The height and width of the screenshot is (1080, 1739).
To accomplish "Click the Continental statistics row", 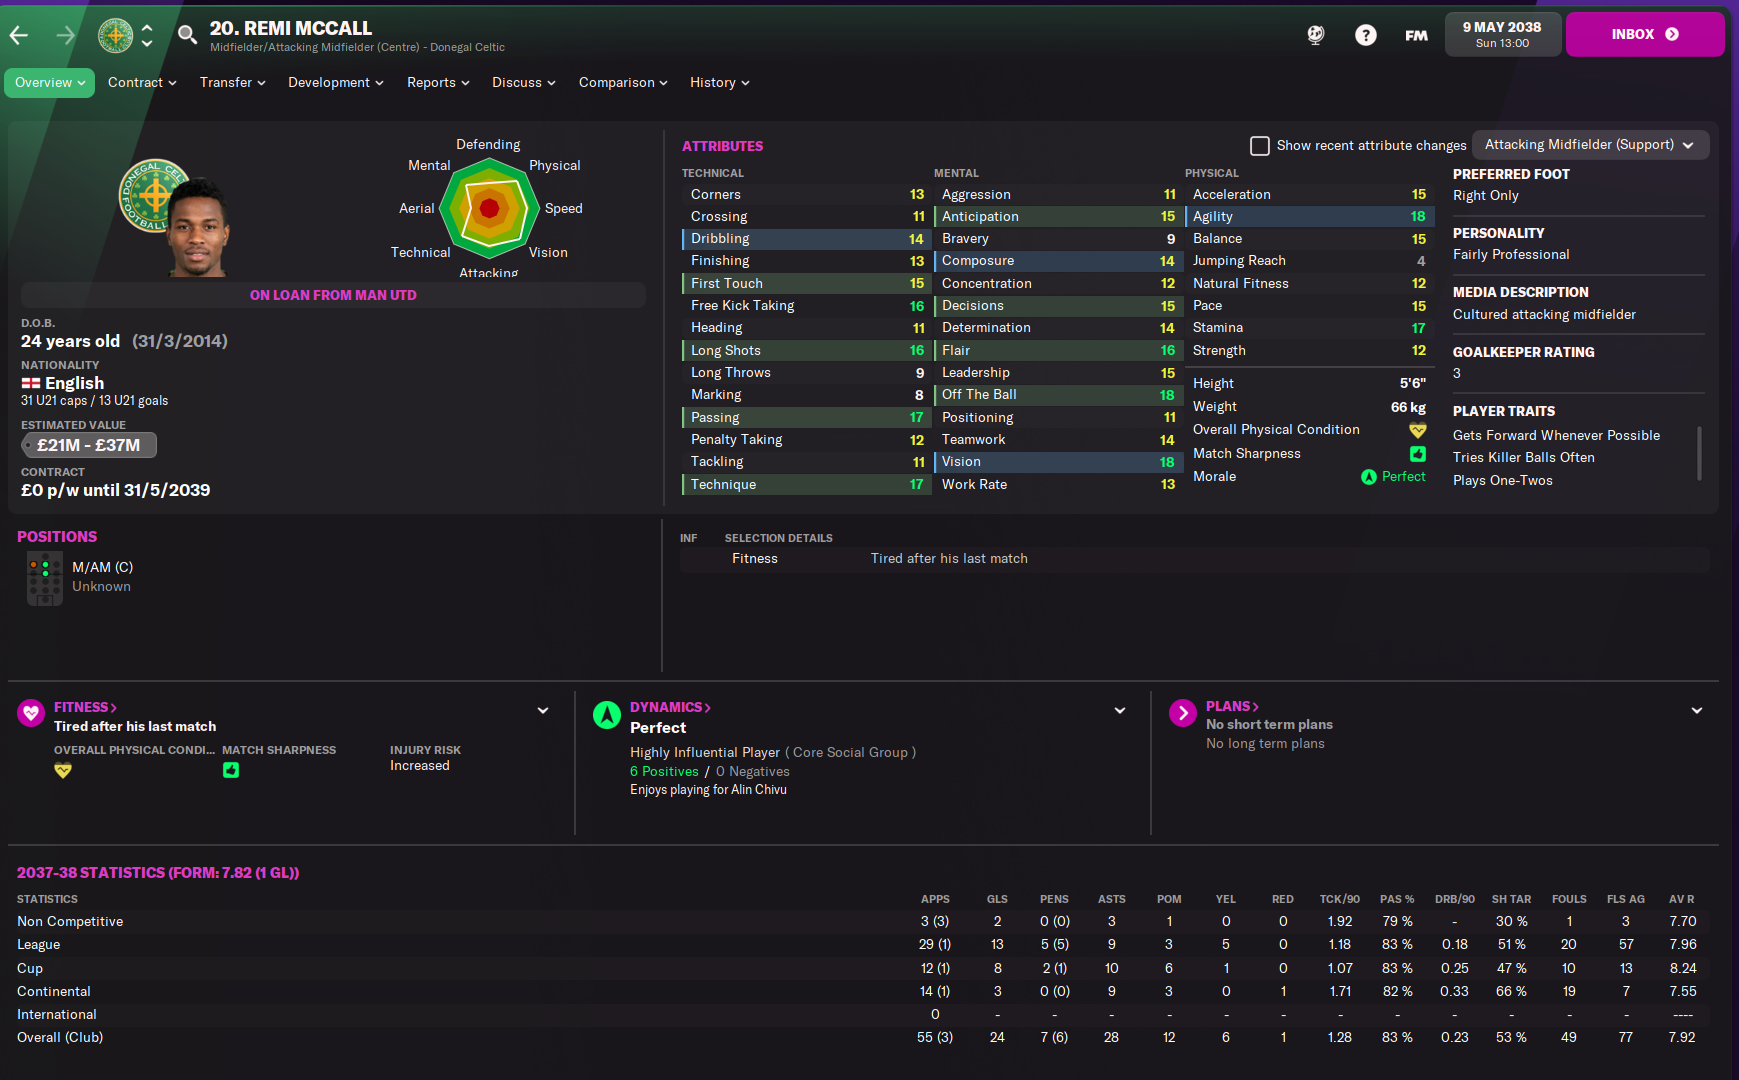I will pos(863,992).
